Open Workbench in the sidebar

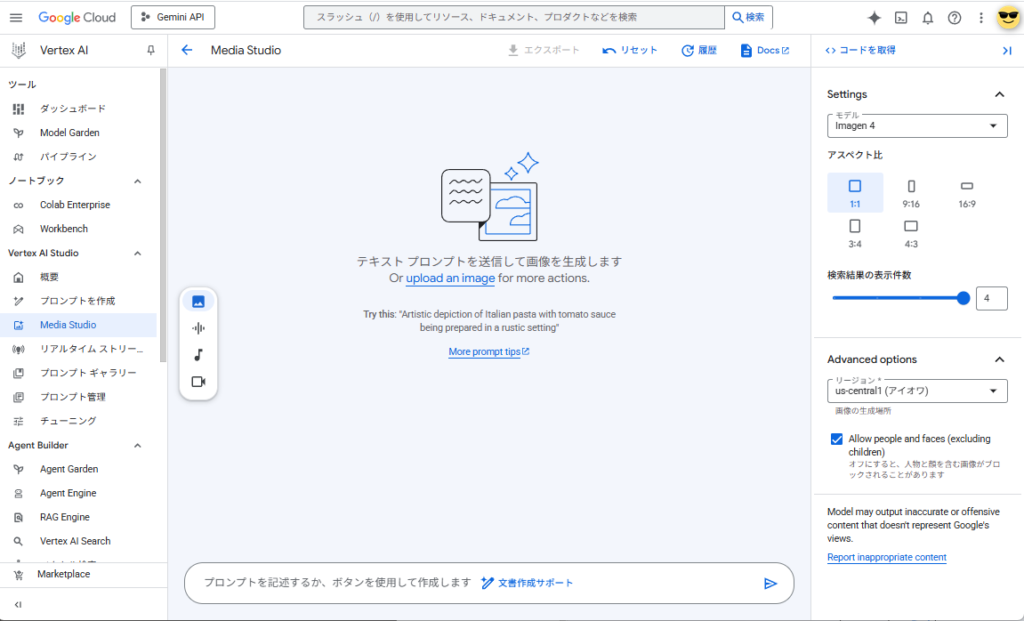78,229
